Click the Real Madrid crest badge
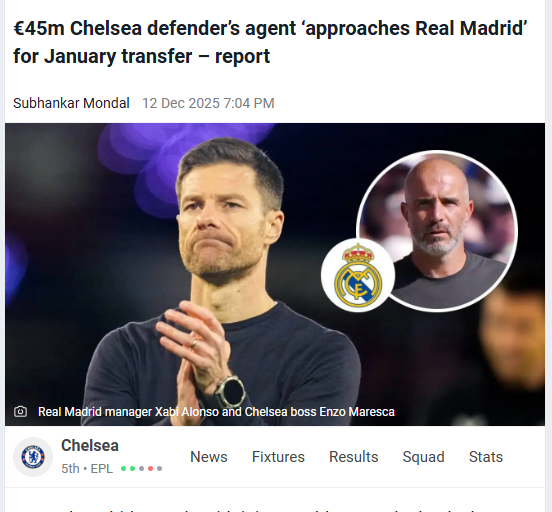 pos(358,275)
